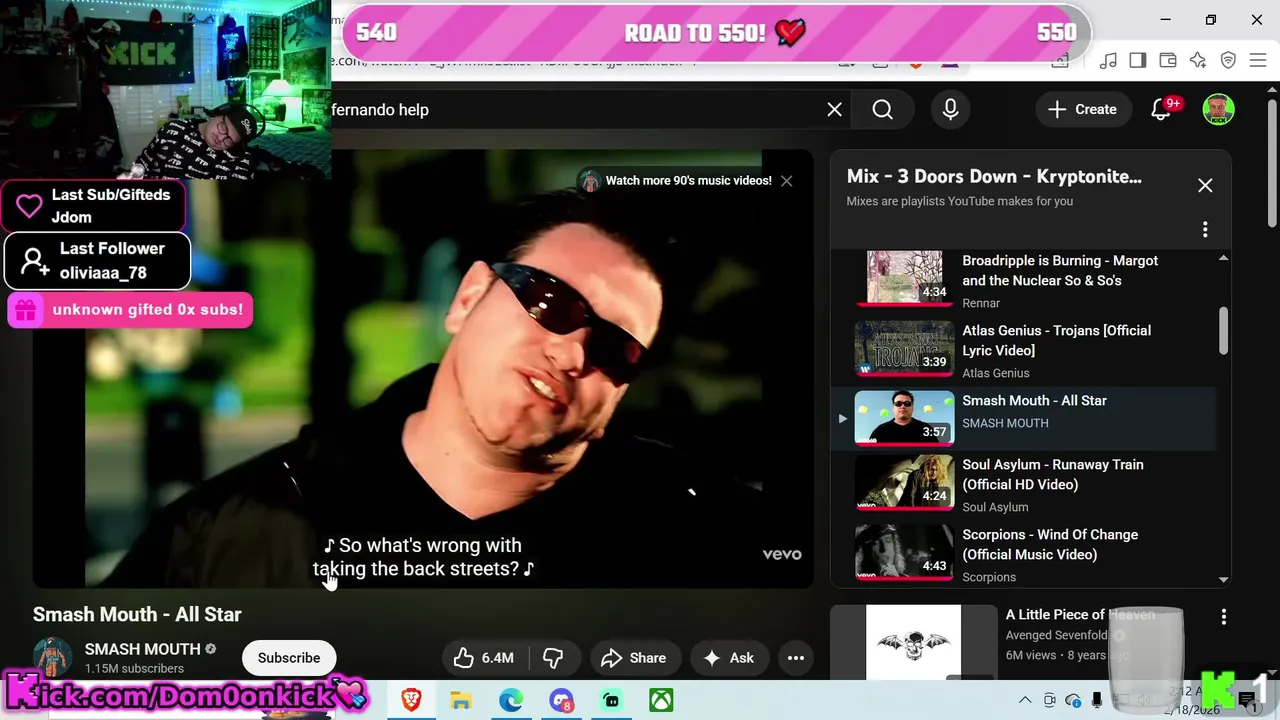1280x720 pixels.
Task: Open 'A Little Piece of Heaven' recommended video
Action: click(x=1080, y=614)
